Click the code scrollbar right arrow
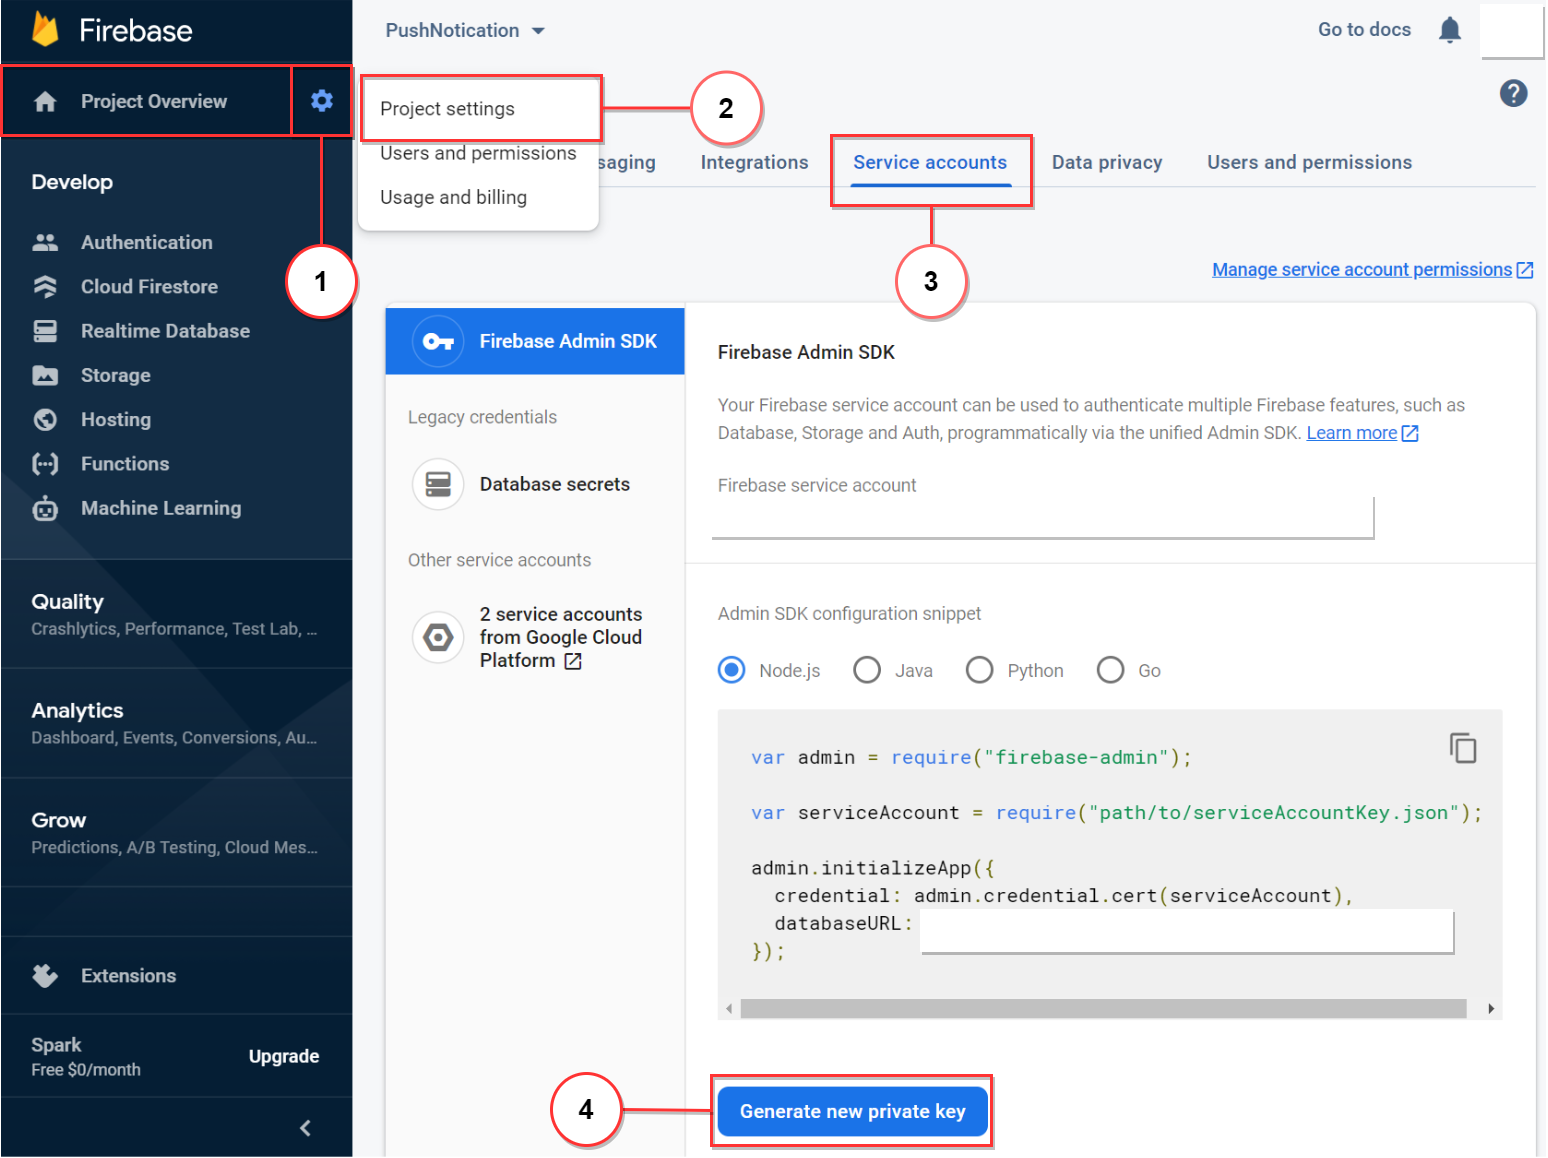 [1491, 1008]
